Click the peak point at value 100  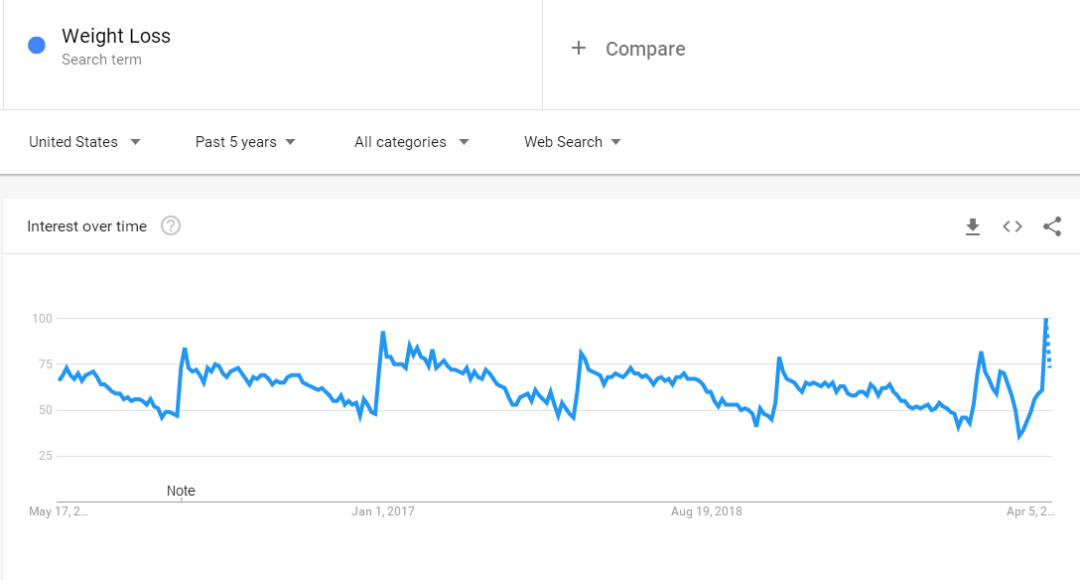click(1046, 319)
